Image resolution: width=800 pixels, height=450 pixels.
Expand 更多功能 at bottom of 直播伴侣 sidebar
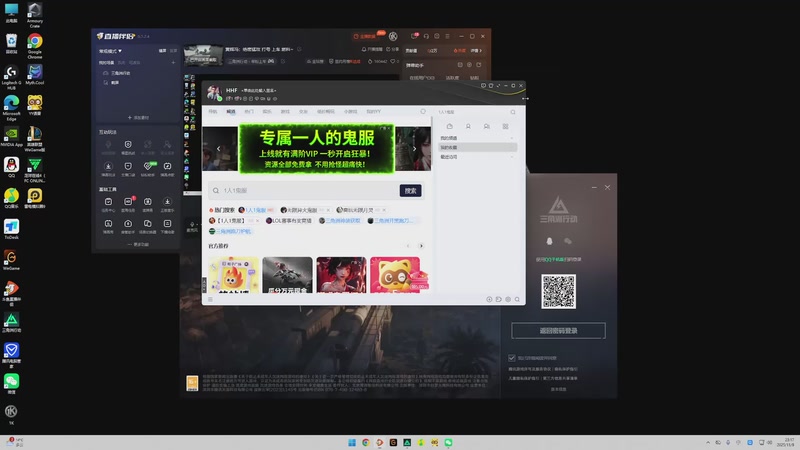138,244
